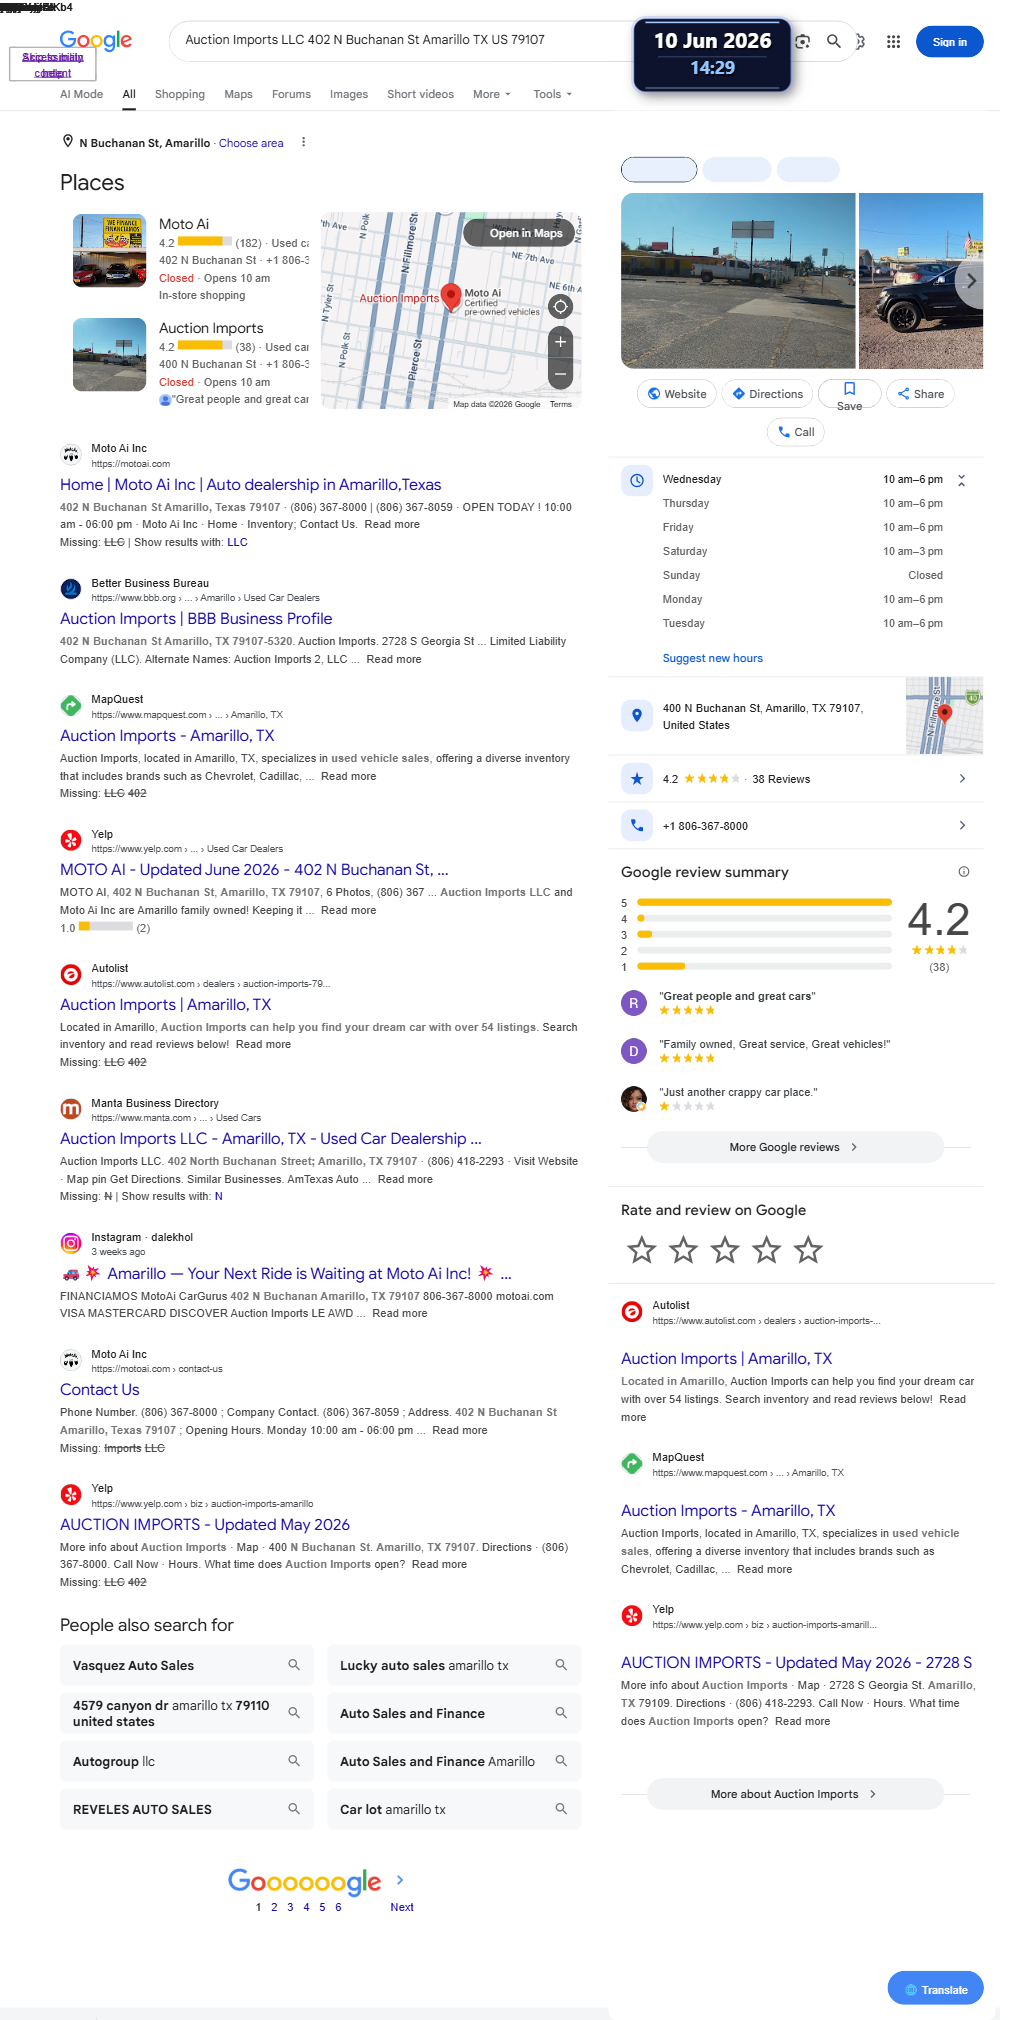
Task: Select the first rating star
Action: pos(641,1250)
